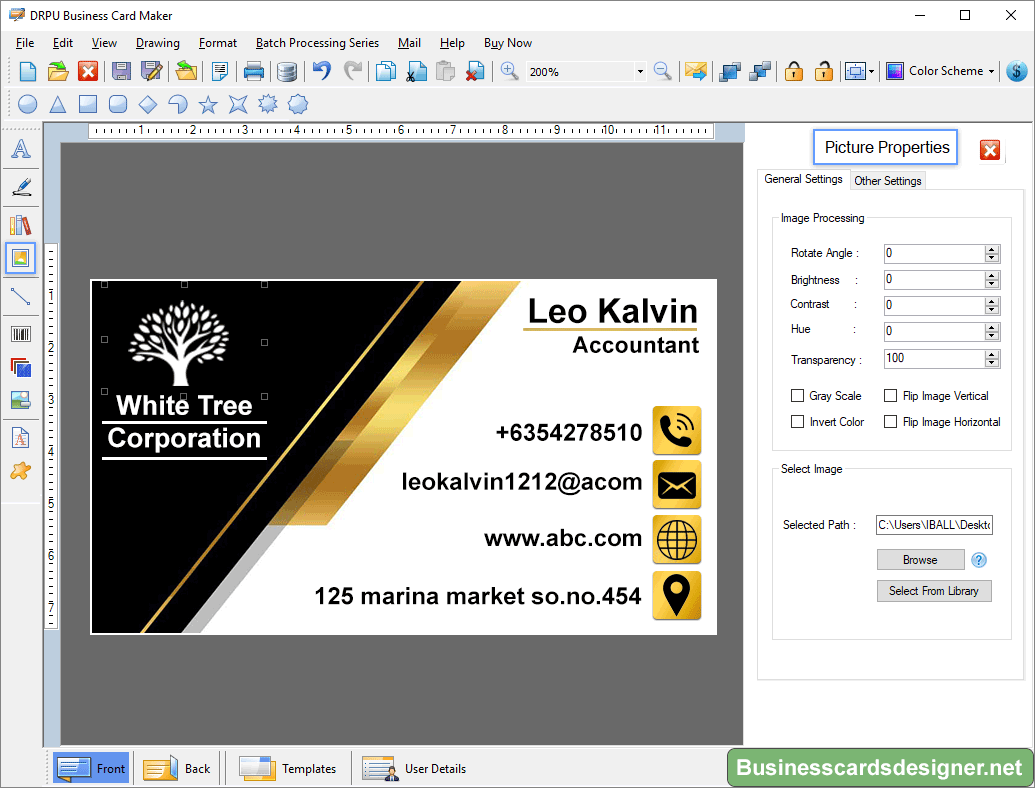This screenshot has width=1035, height=788.
Task: Click the Browse button
Action: (920, 560)
